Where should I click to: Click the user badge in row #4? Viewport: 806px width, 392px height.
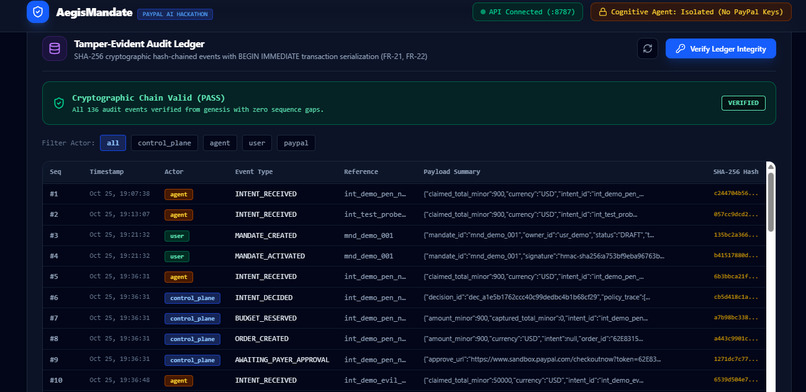(177, 256)
